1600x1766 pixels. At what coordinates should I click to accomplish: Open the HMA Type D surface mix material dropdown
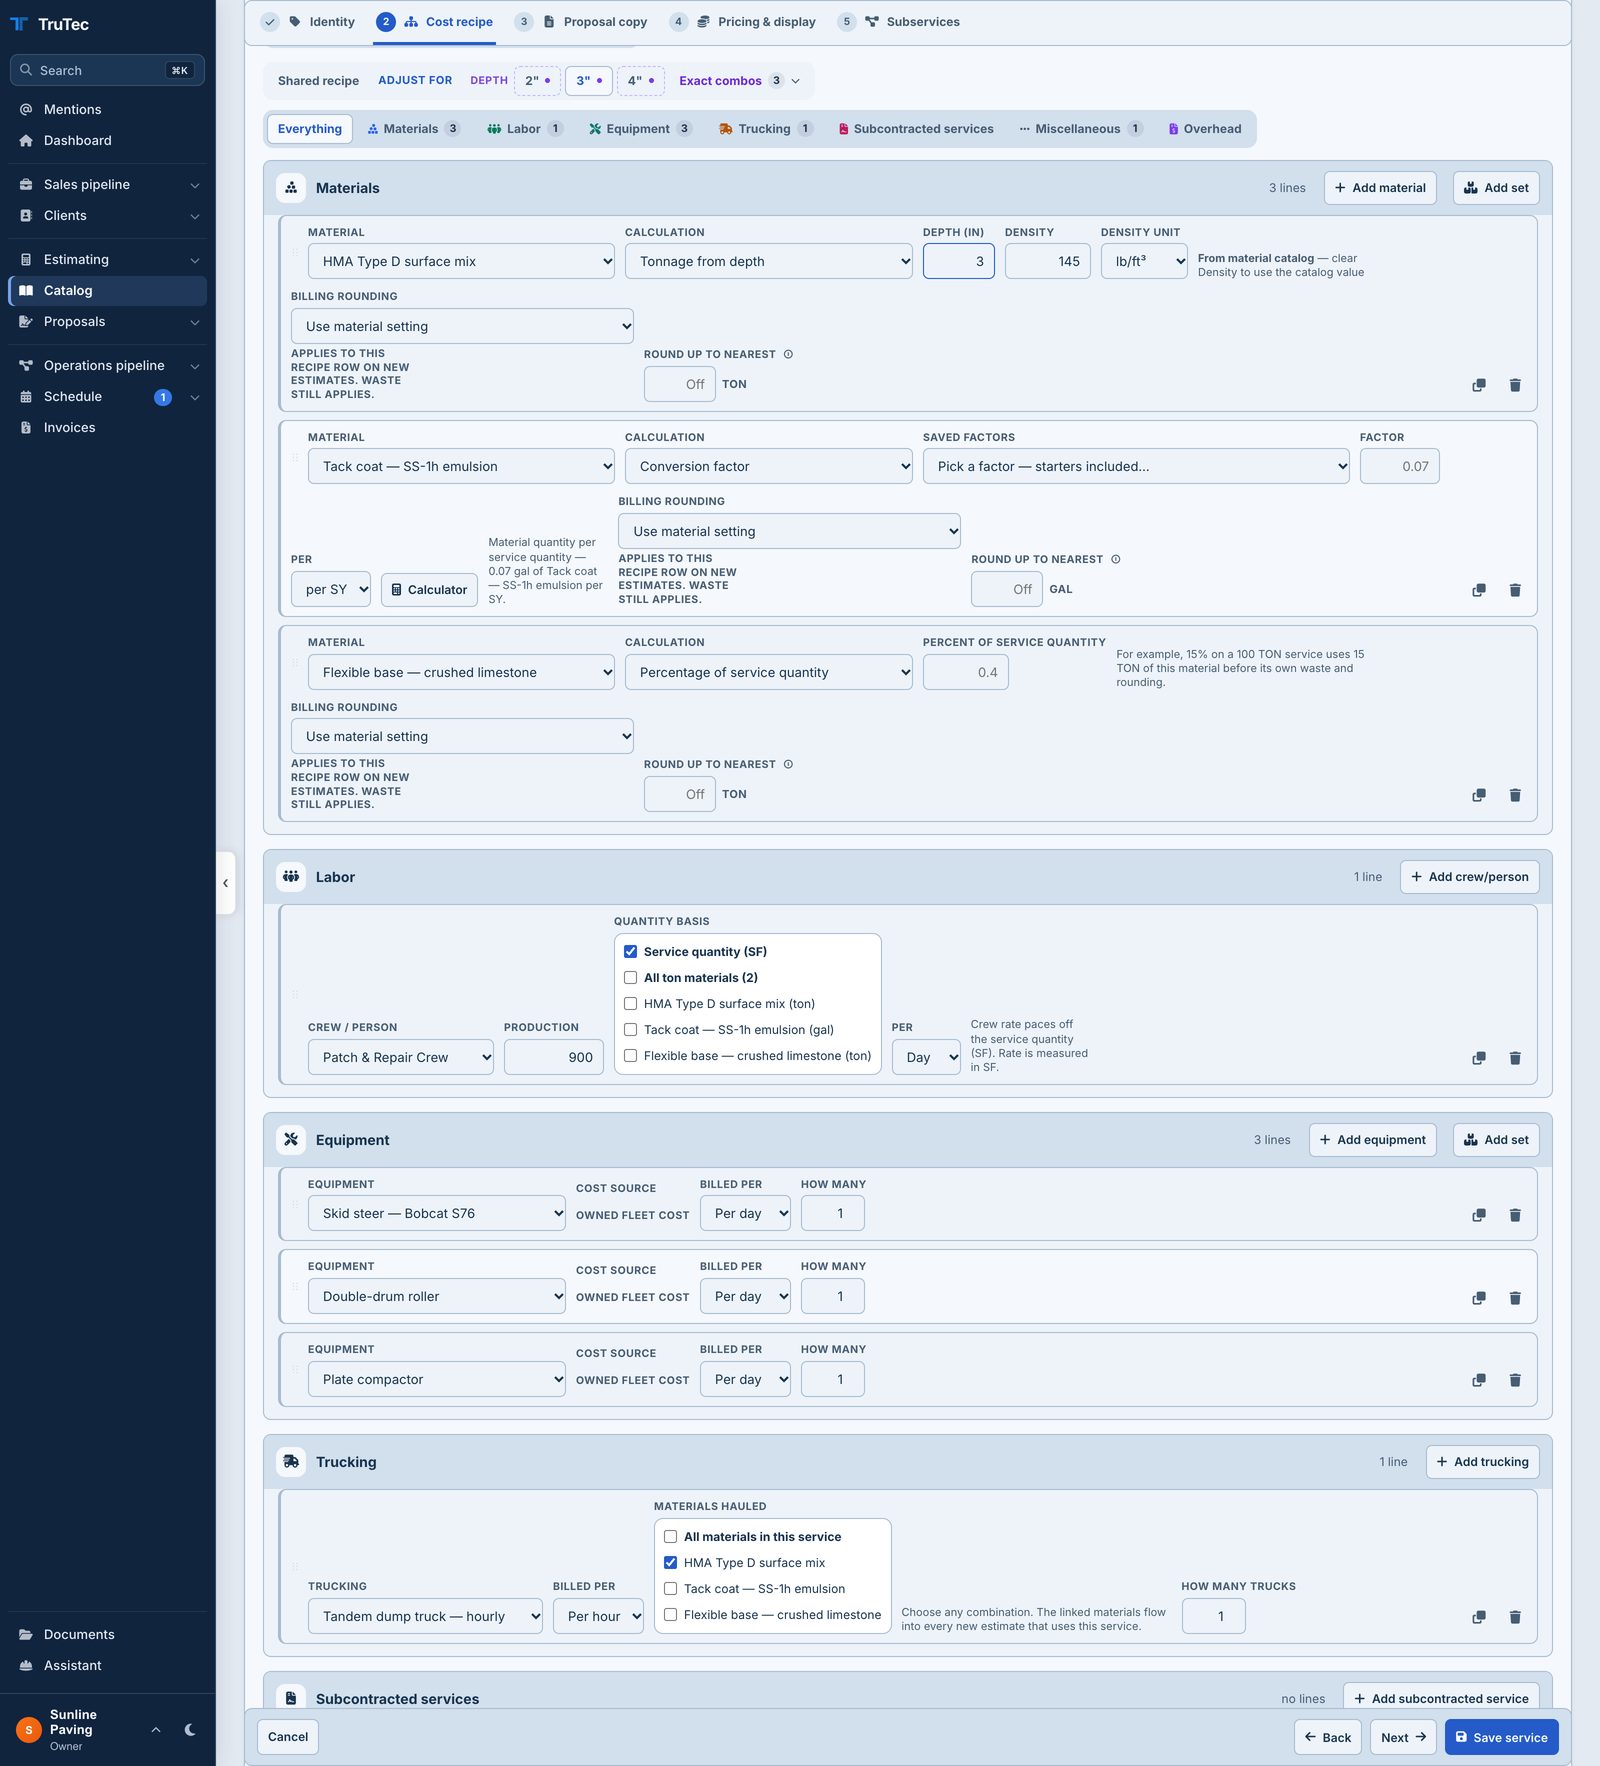point(461,261)
